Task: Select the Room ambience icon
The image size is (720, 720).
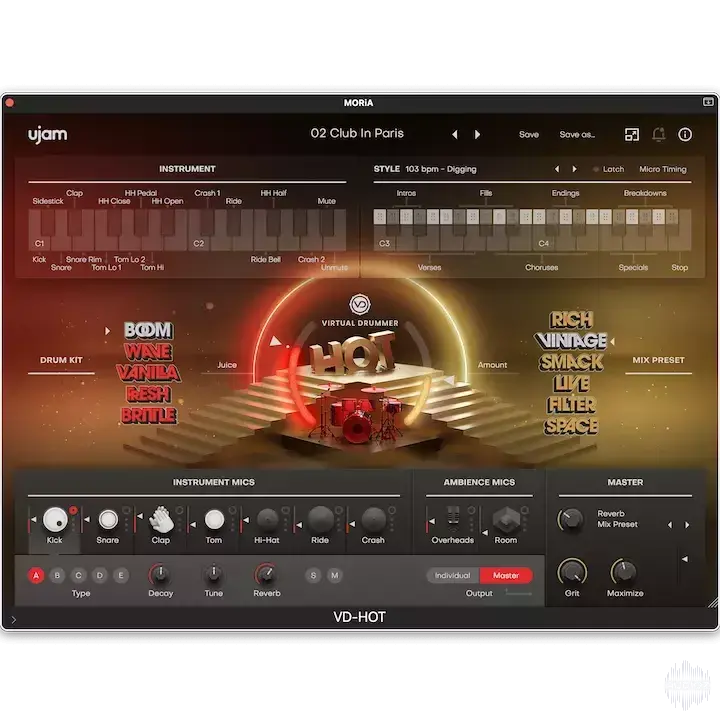Action: coord(506,519)
